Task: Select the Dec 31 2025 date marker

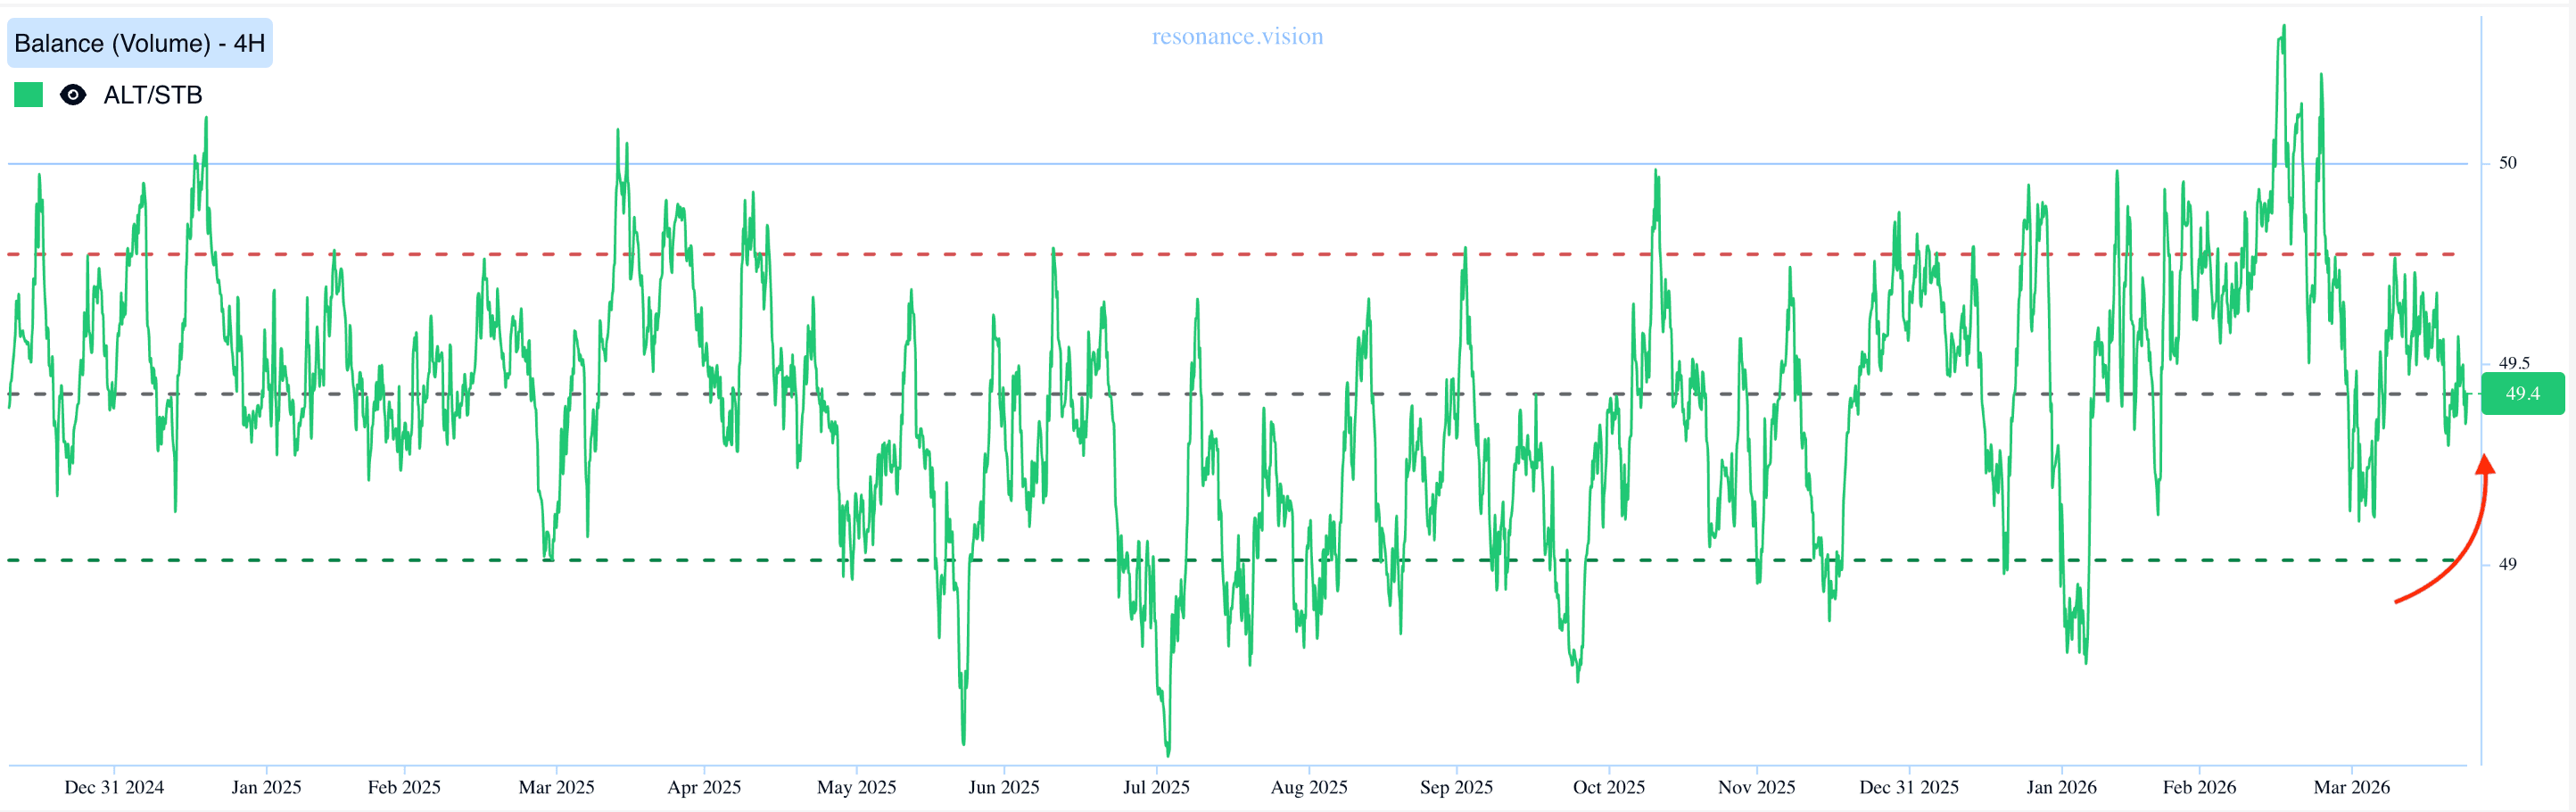Action: tap(1908, 787)
